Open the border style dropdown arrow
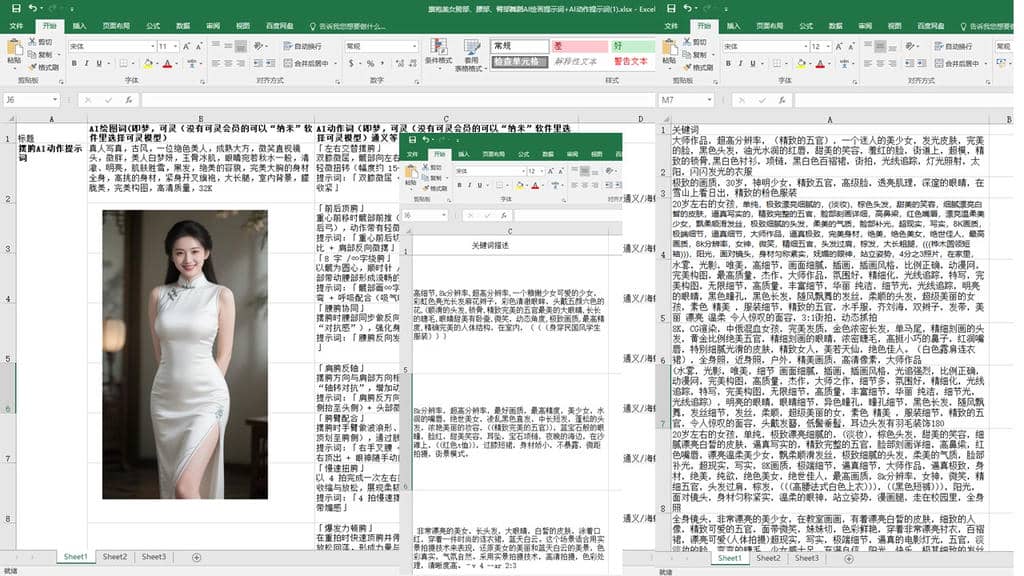The width and height of the screenshot is (1024, 576). coord(133,63)
